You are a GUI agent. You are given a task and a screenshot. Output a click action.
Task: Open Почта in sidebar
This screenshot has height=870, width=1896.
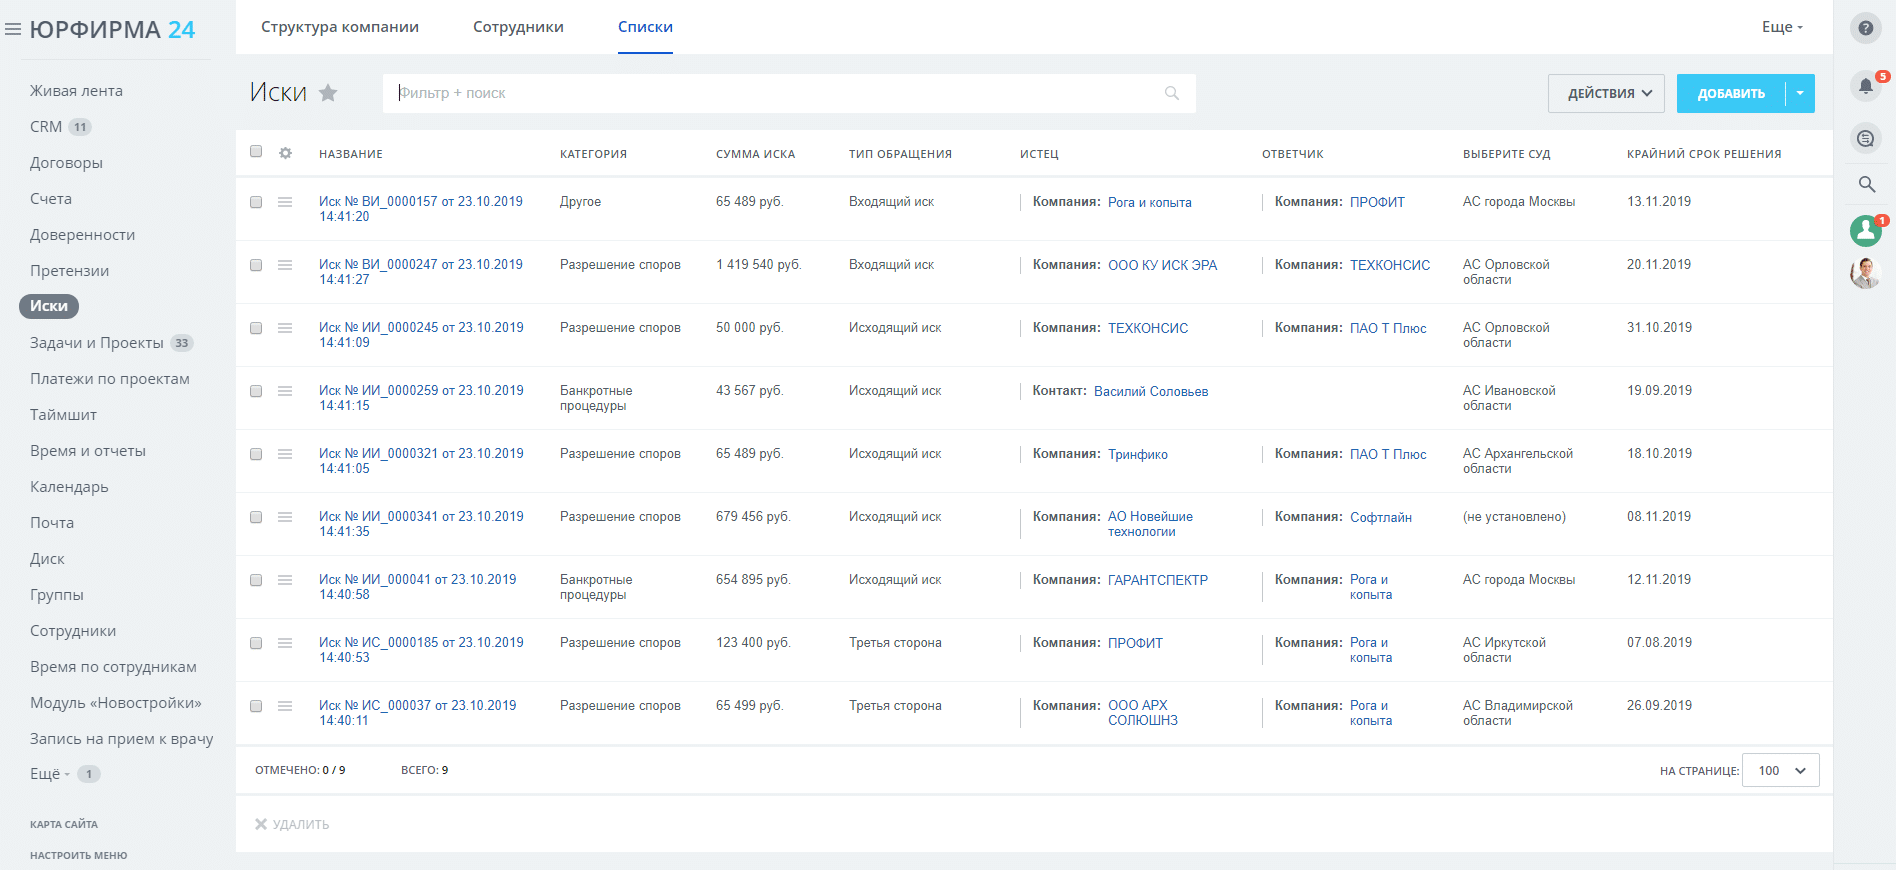pyautogui.click(x=52, y=523)
